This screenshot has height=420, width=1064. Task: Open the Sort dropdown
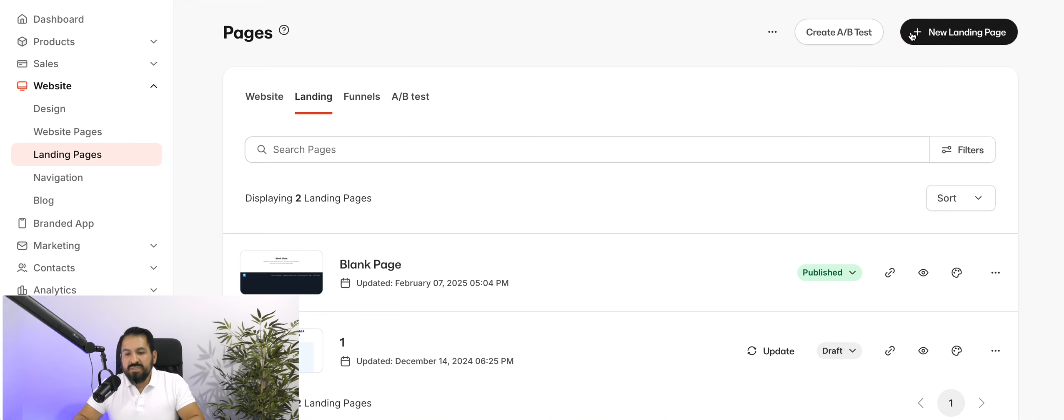pyautogui.click(x=960, y=198)
